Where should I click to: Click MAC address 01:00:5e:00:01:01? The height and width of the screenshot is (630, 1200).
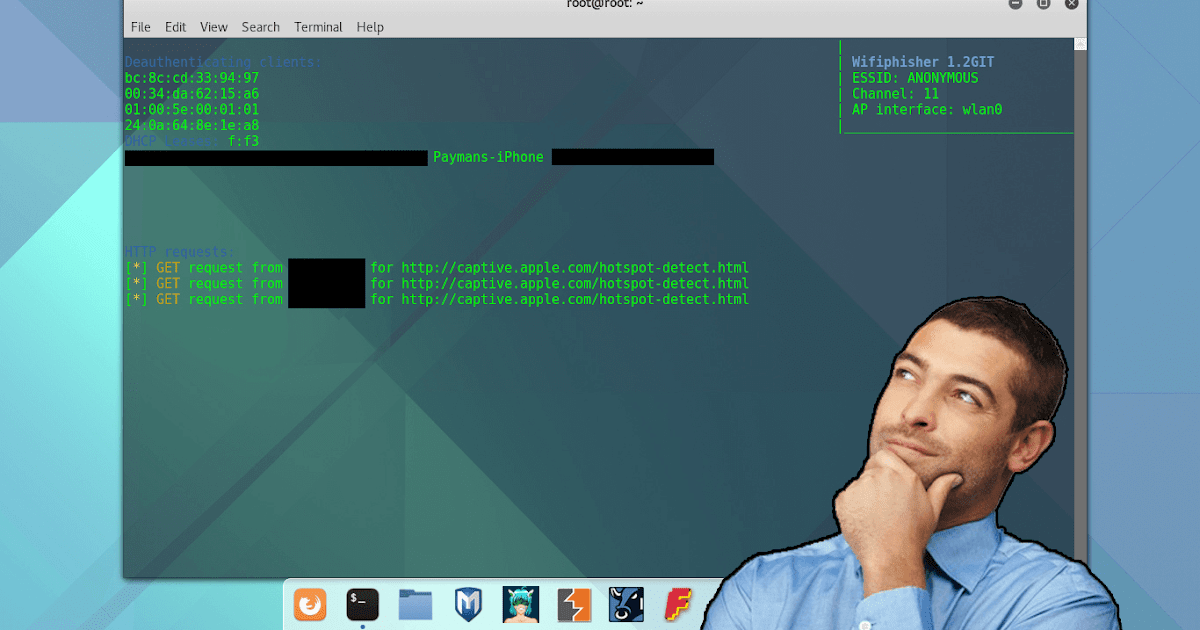pos(192,110)
